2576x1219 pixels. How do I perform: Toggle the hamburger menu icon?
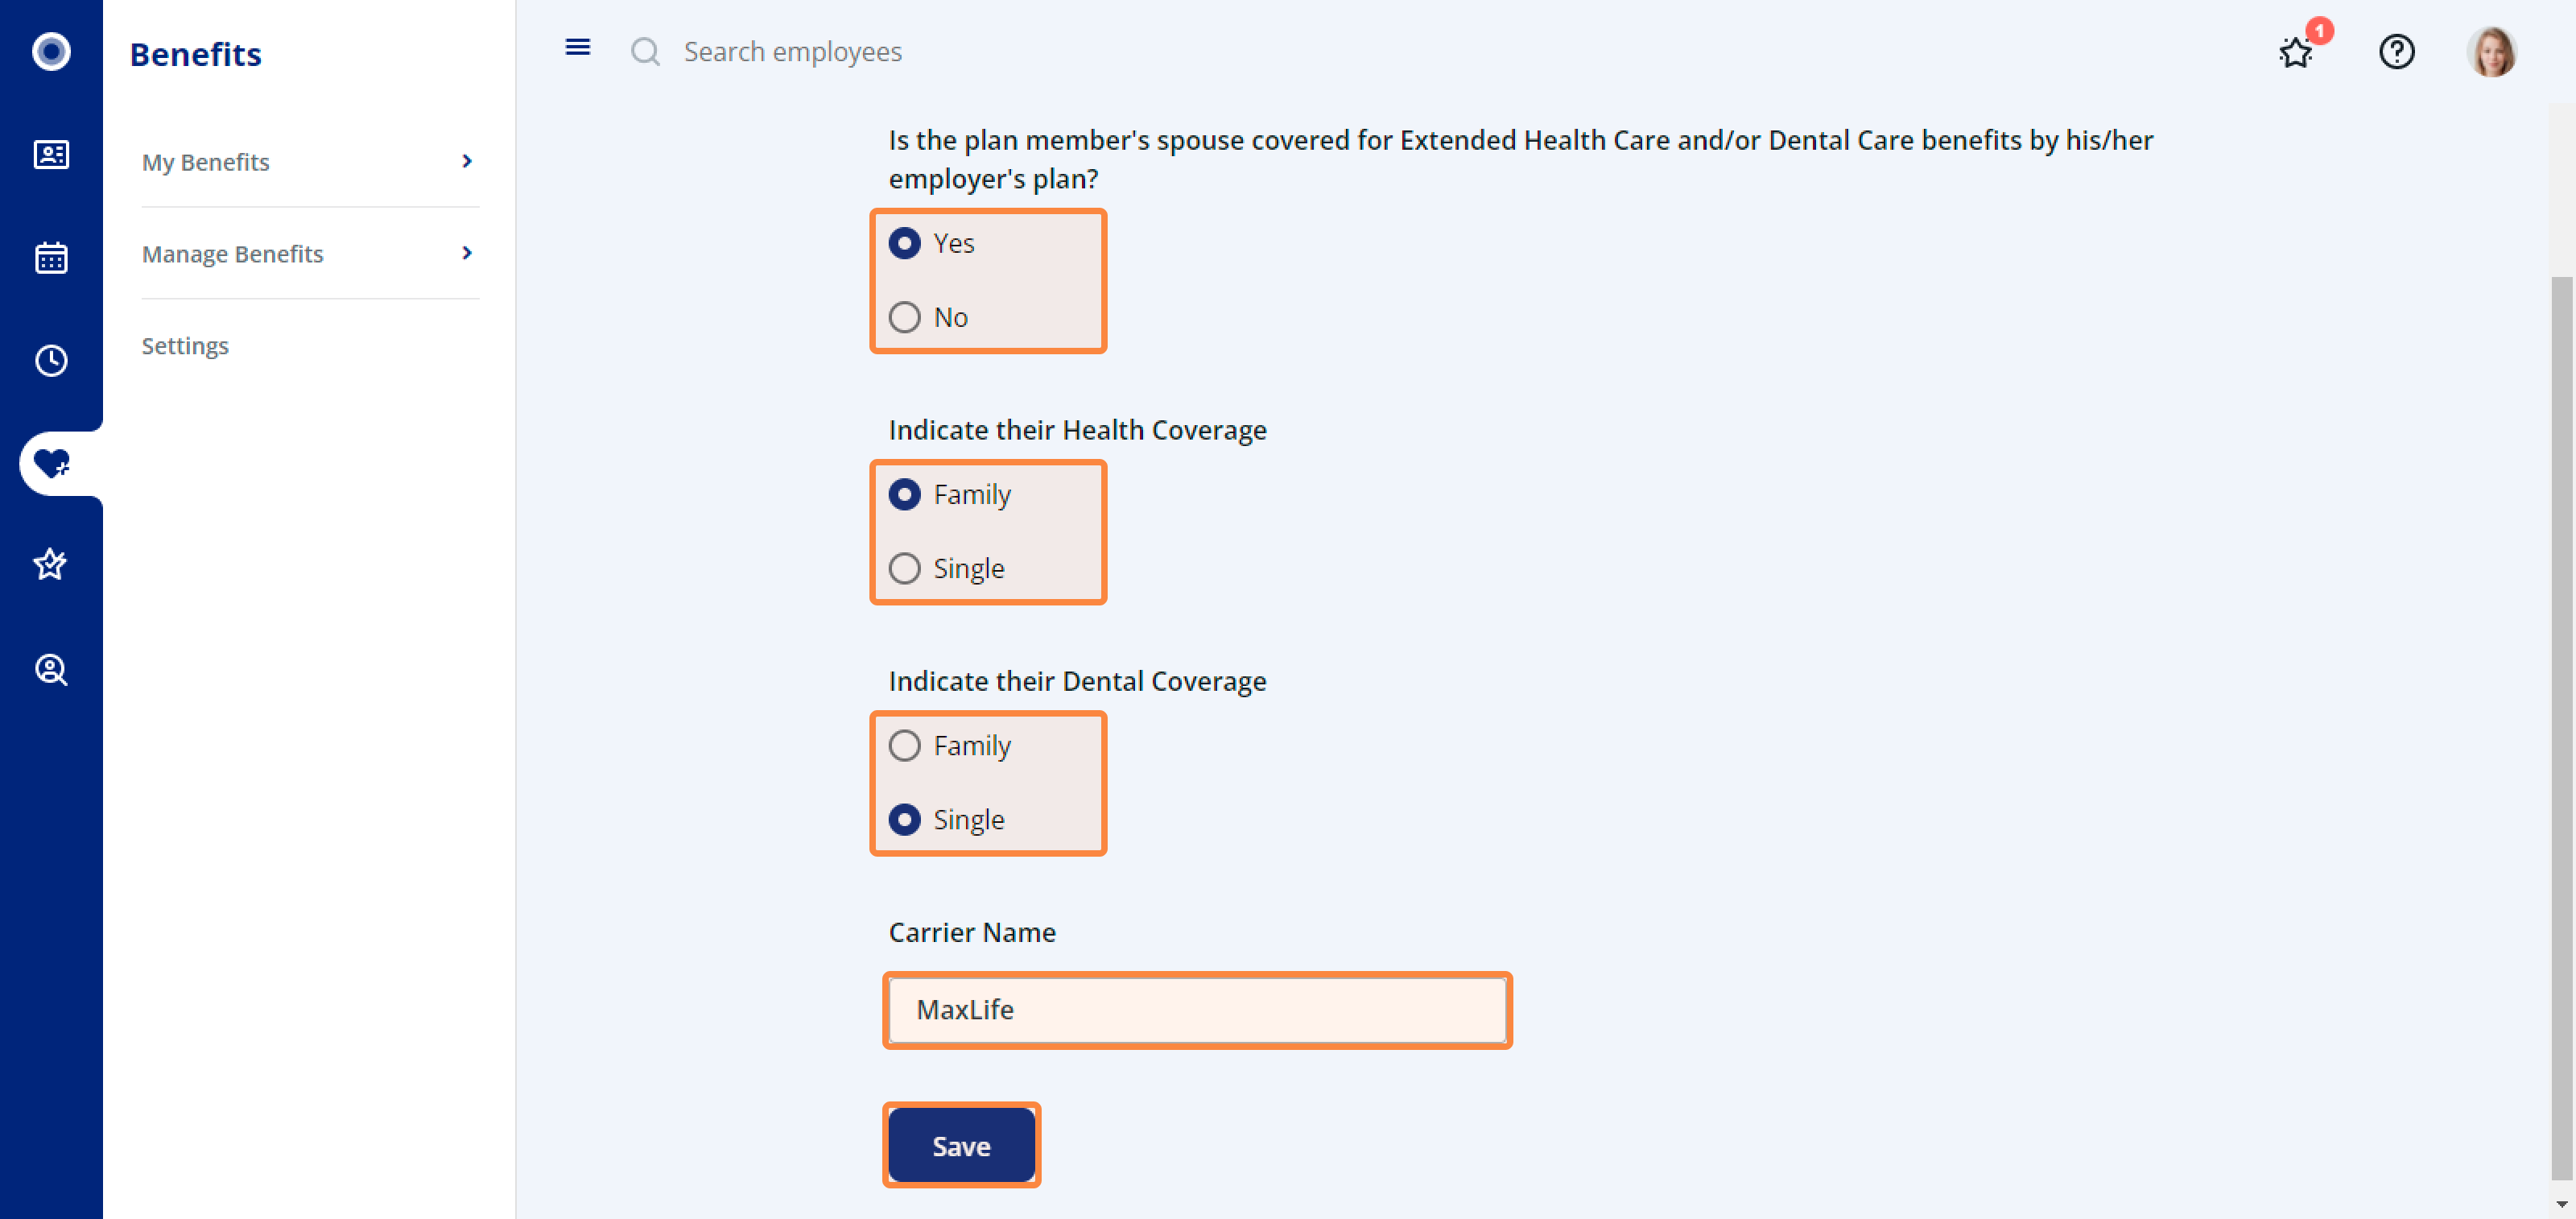click(578, 47)
